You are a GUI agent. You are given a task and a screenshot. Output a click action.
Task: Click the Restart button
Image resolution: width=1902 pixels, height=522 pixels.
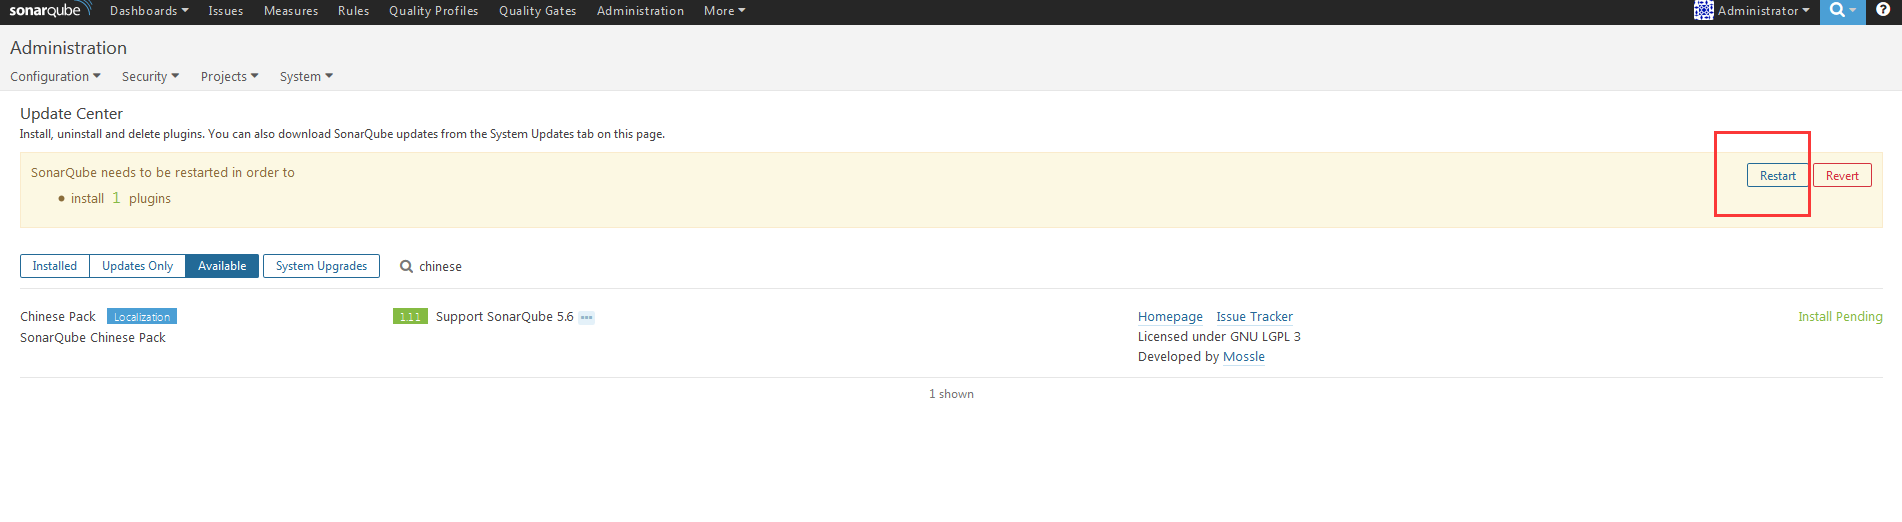tap(1778, 175)
